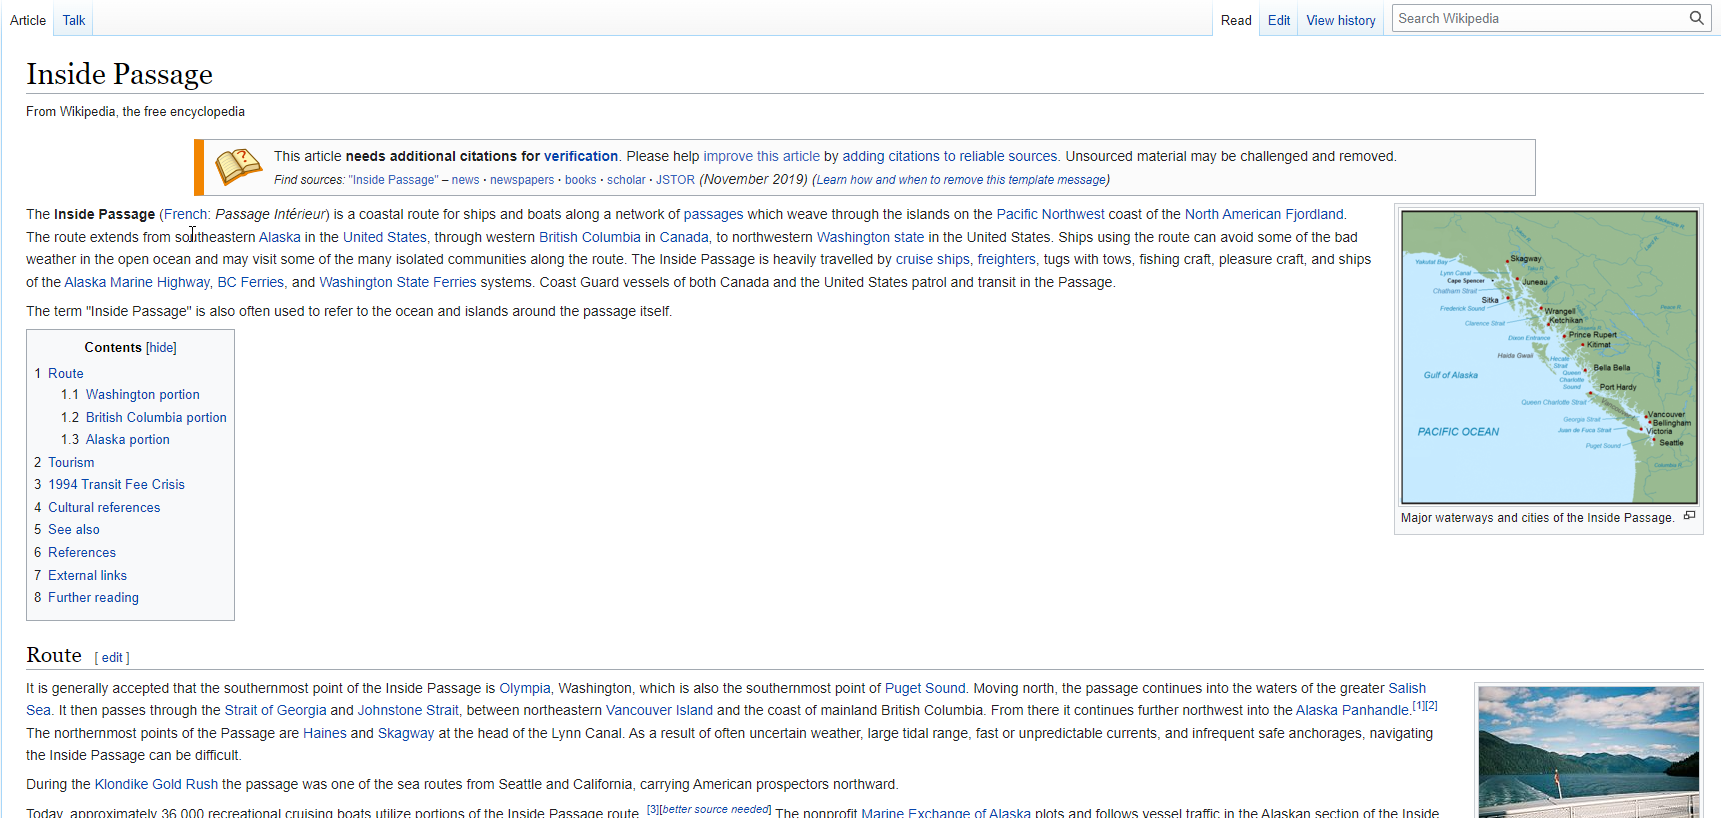Go to British Columbia portion contents entry
Viewport: 1721px width, 818px height.
156,417
